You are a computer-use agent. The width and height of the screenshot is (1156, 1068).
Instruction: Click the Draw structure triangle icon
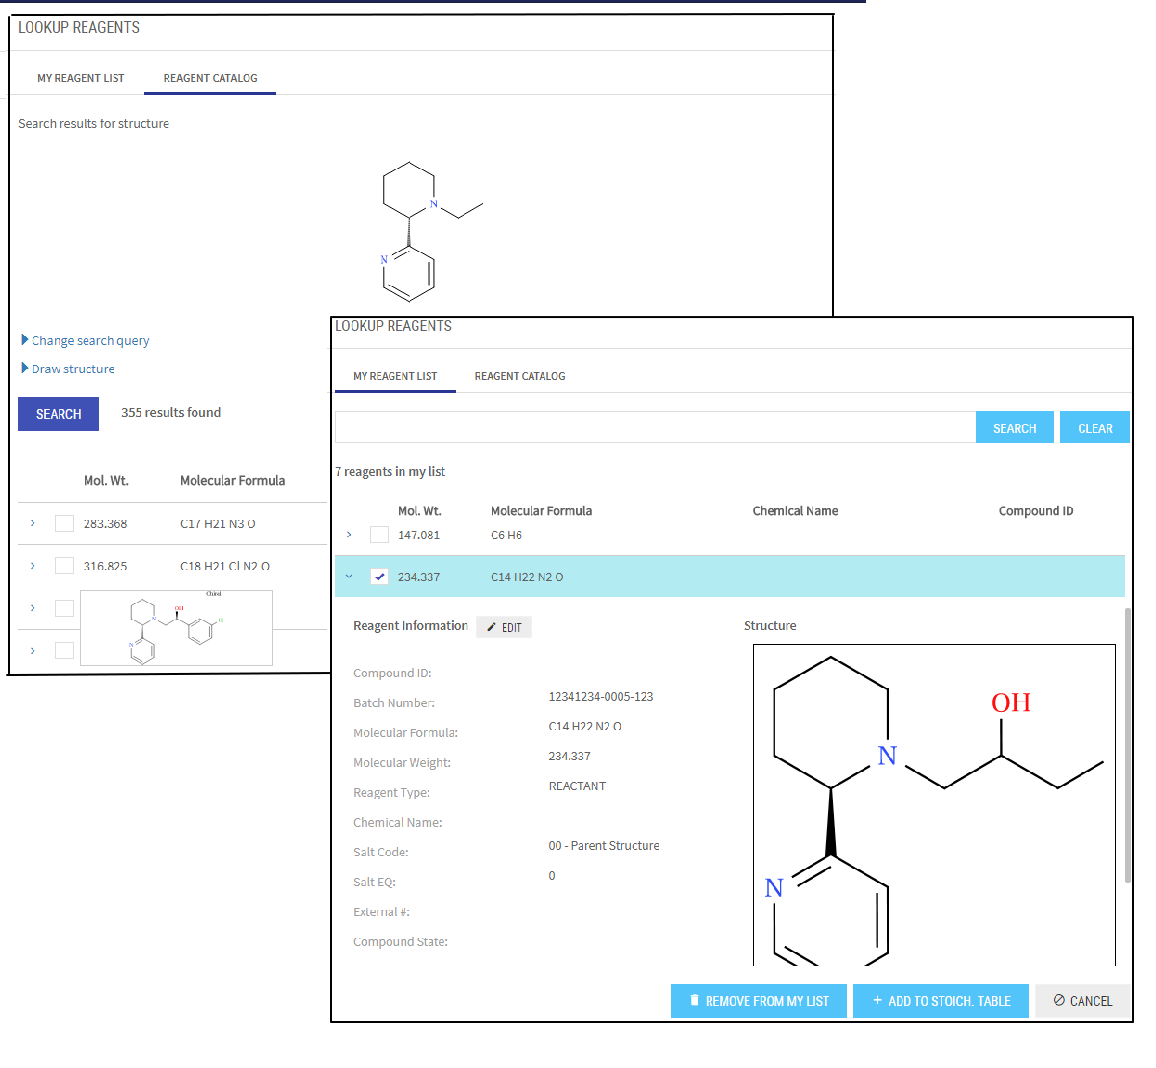pyautogui.click(x=25, y=368)
